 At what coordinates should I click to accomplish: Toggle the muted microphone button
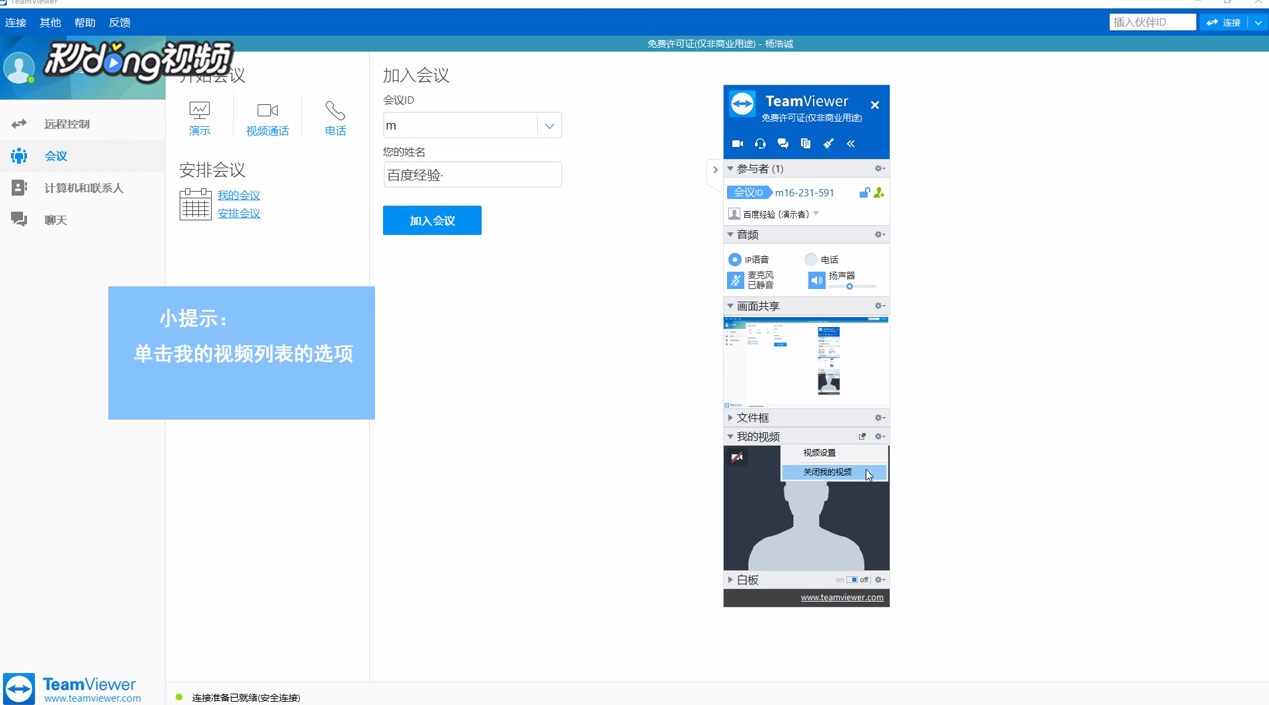click(736, 281)
